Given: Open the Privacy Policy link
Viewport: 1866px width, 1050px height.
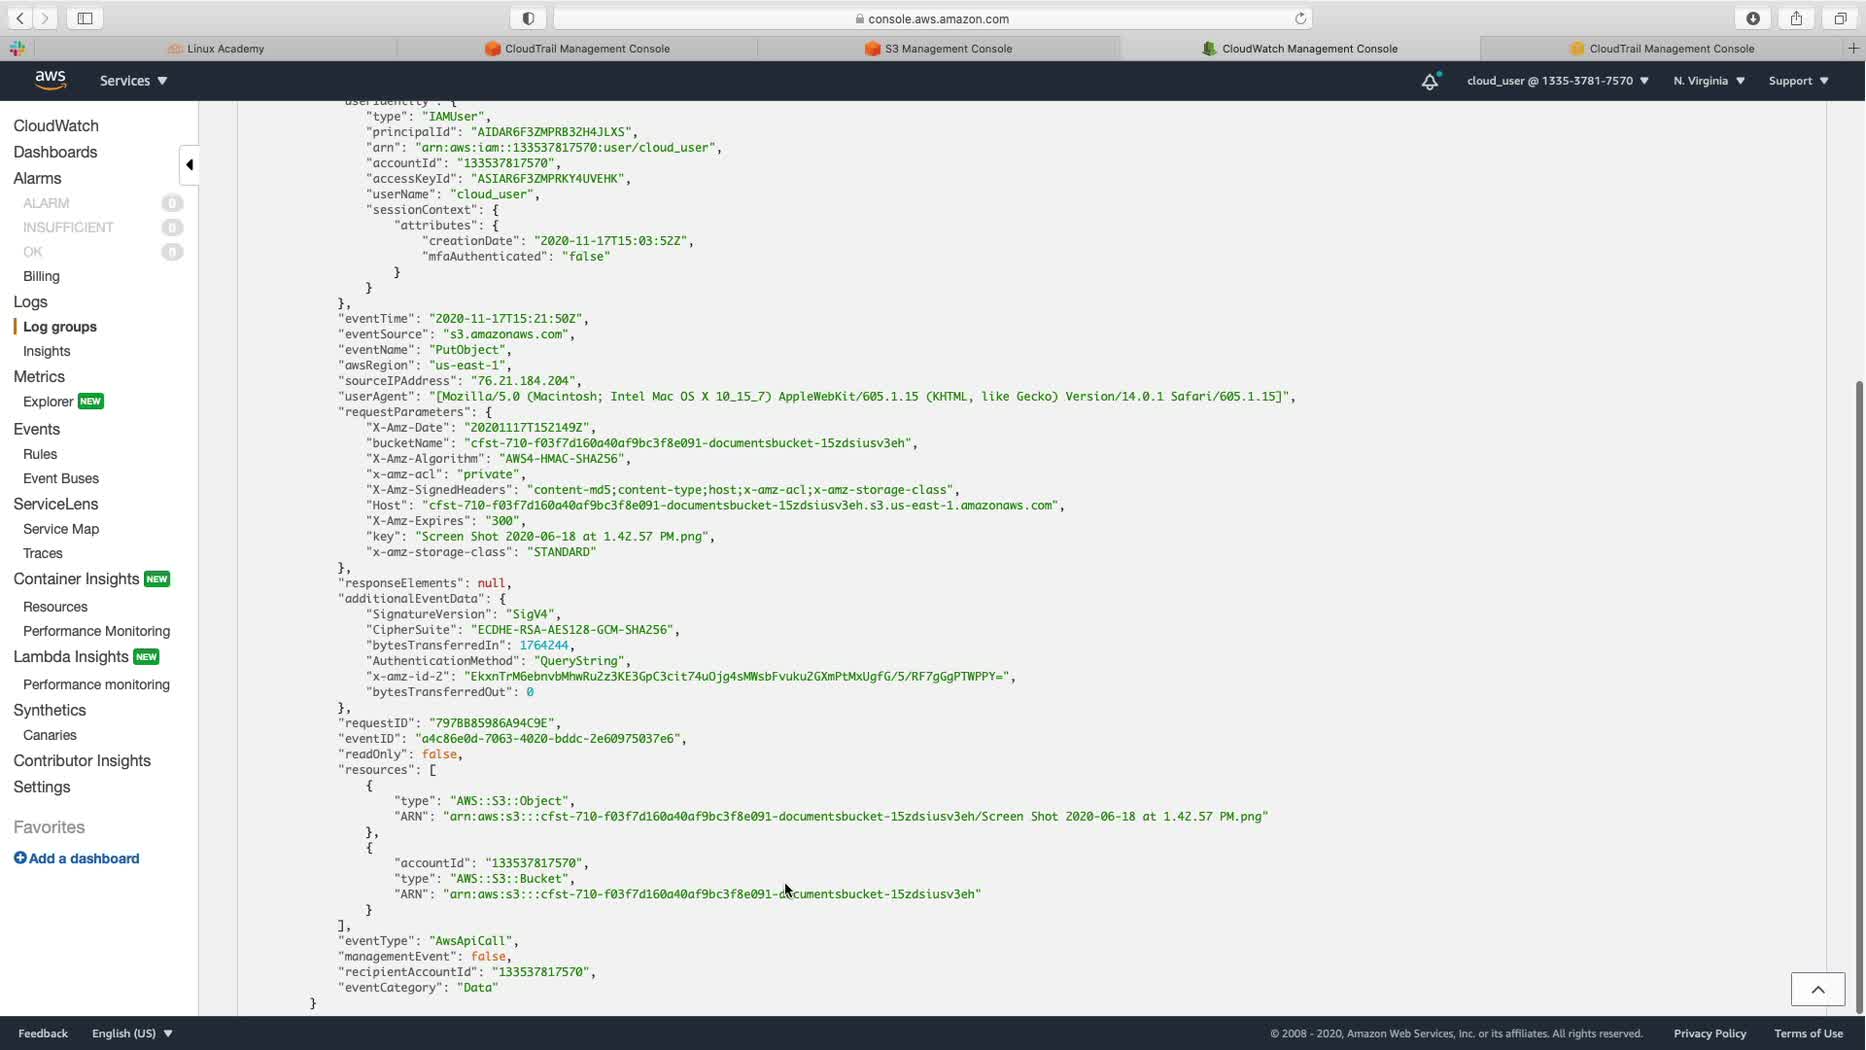Looking at the screenshot, I should 1709,1033.
